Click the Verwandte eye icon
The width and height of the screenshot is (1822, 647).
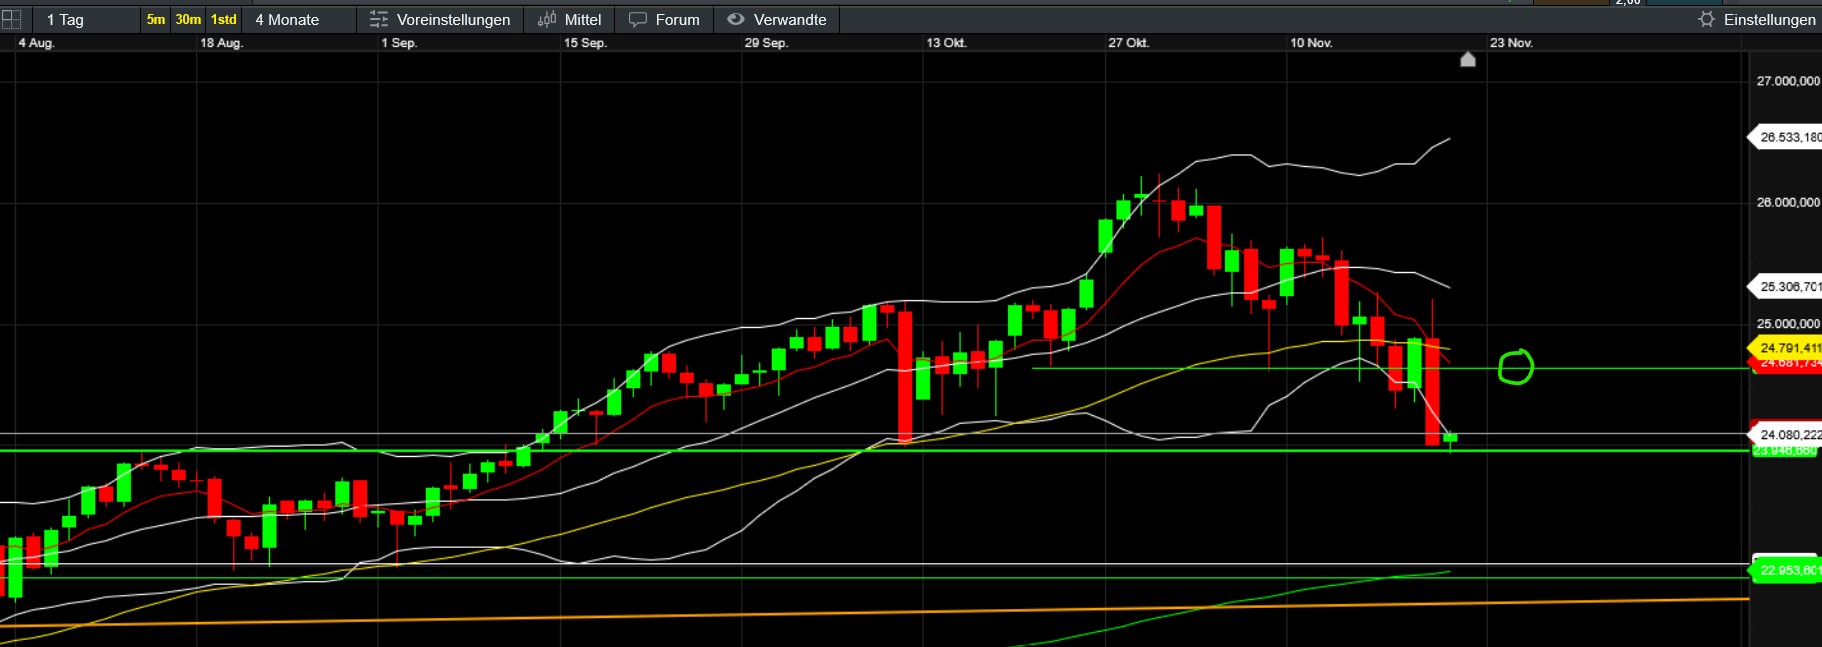point(736,19)
